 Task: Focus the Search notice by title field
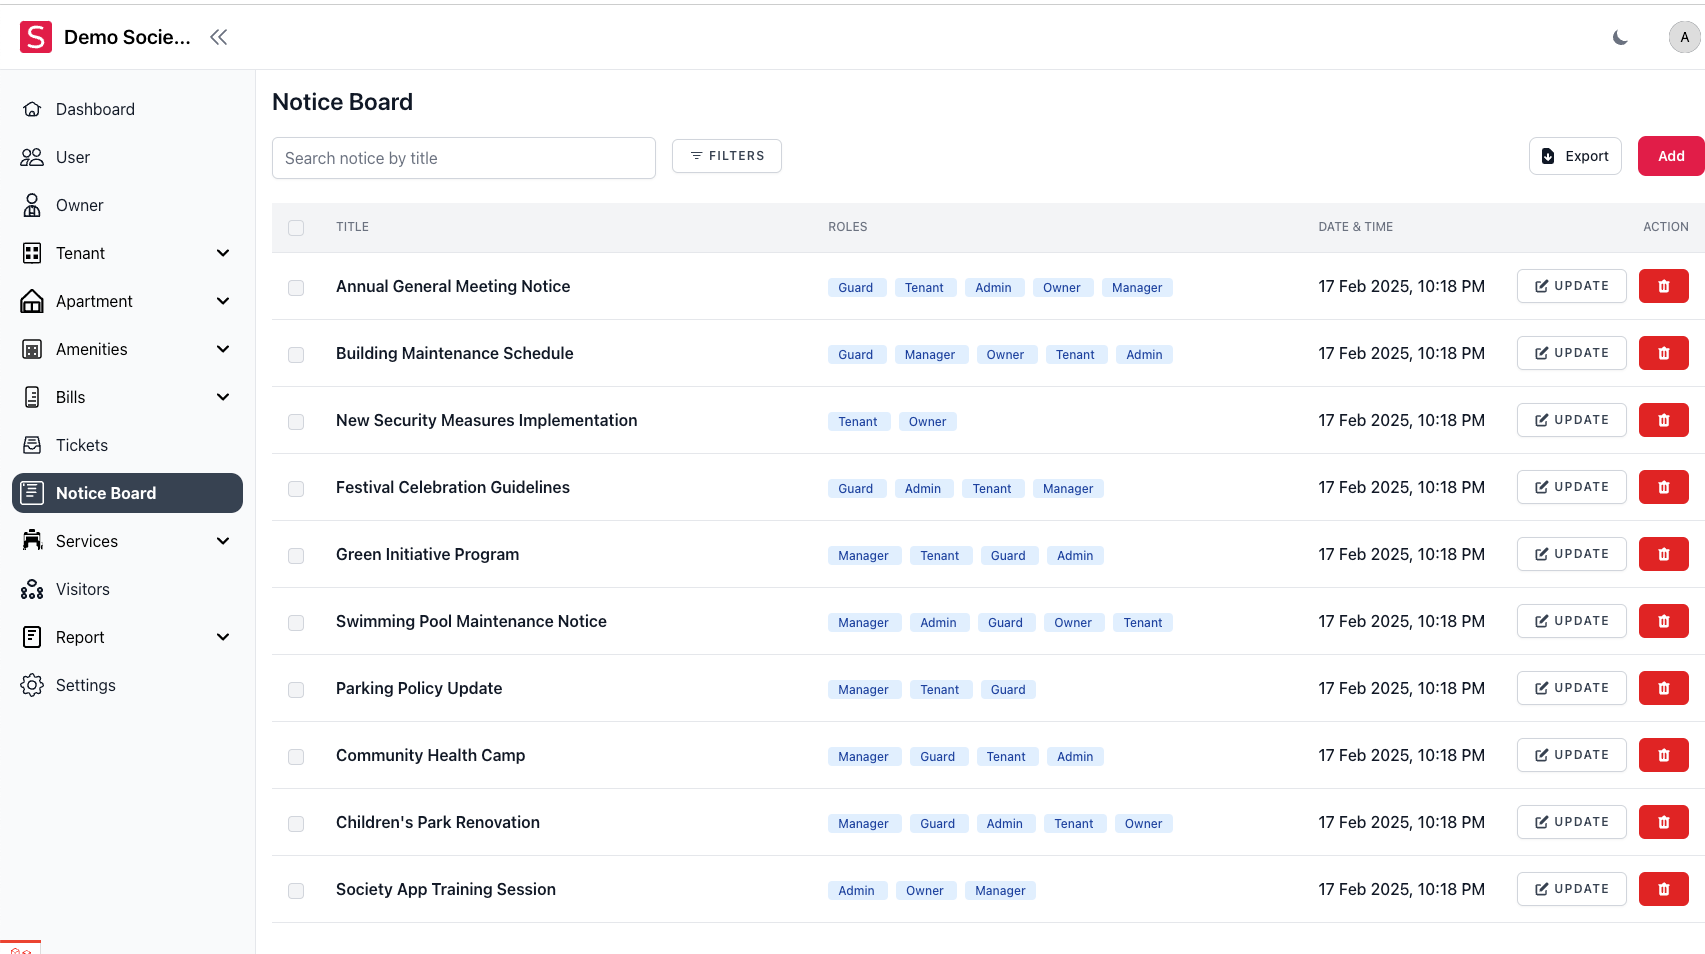point(464,158)
